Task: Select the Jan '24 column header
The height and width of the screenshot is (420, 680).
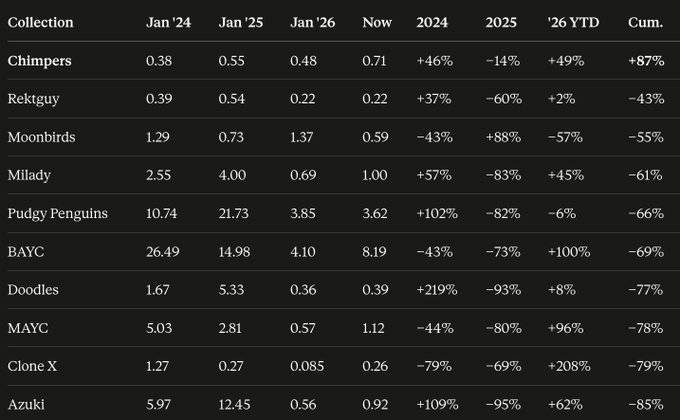Action: [168, 23]
